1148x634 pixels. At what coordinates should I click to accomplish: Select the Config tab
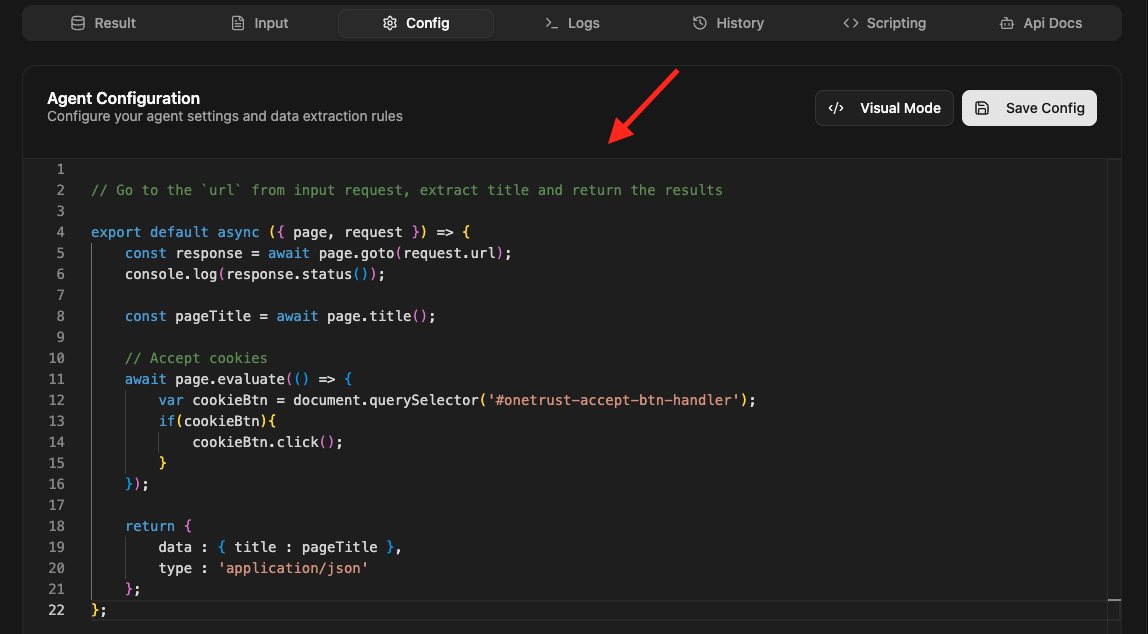(x=416, y=23)
